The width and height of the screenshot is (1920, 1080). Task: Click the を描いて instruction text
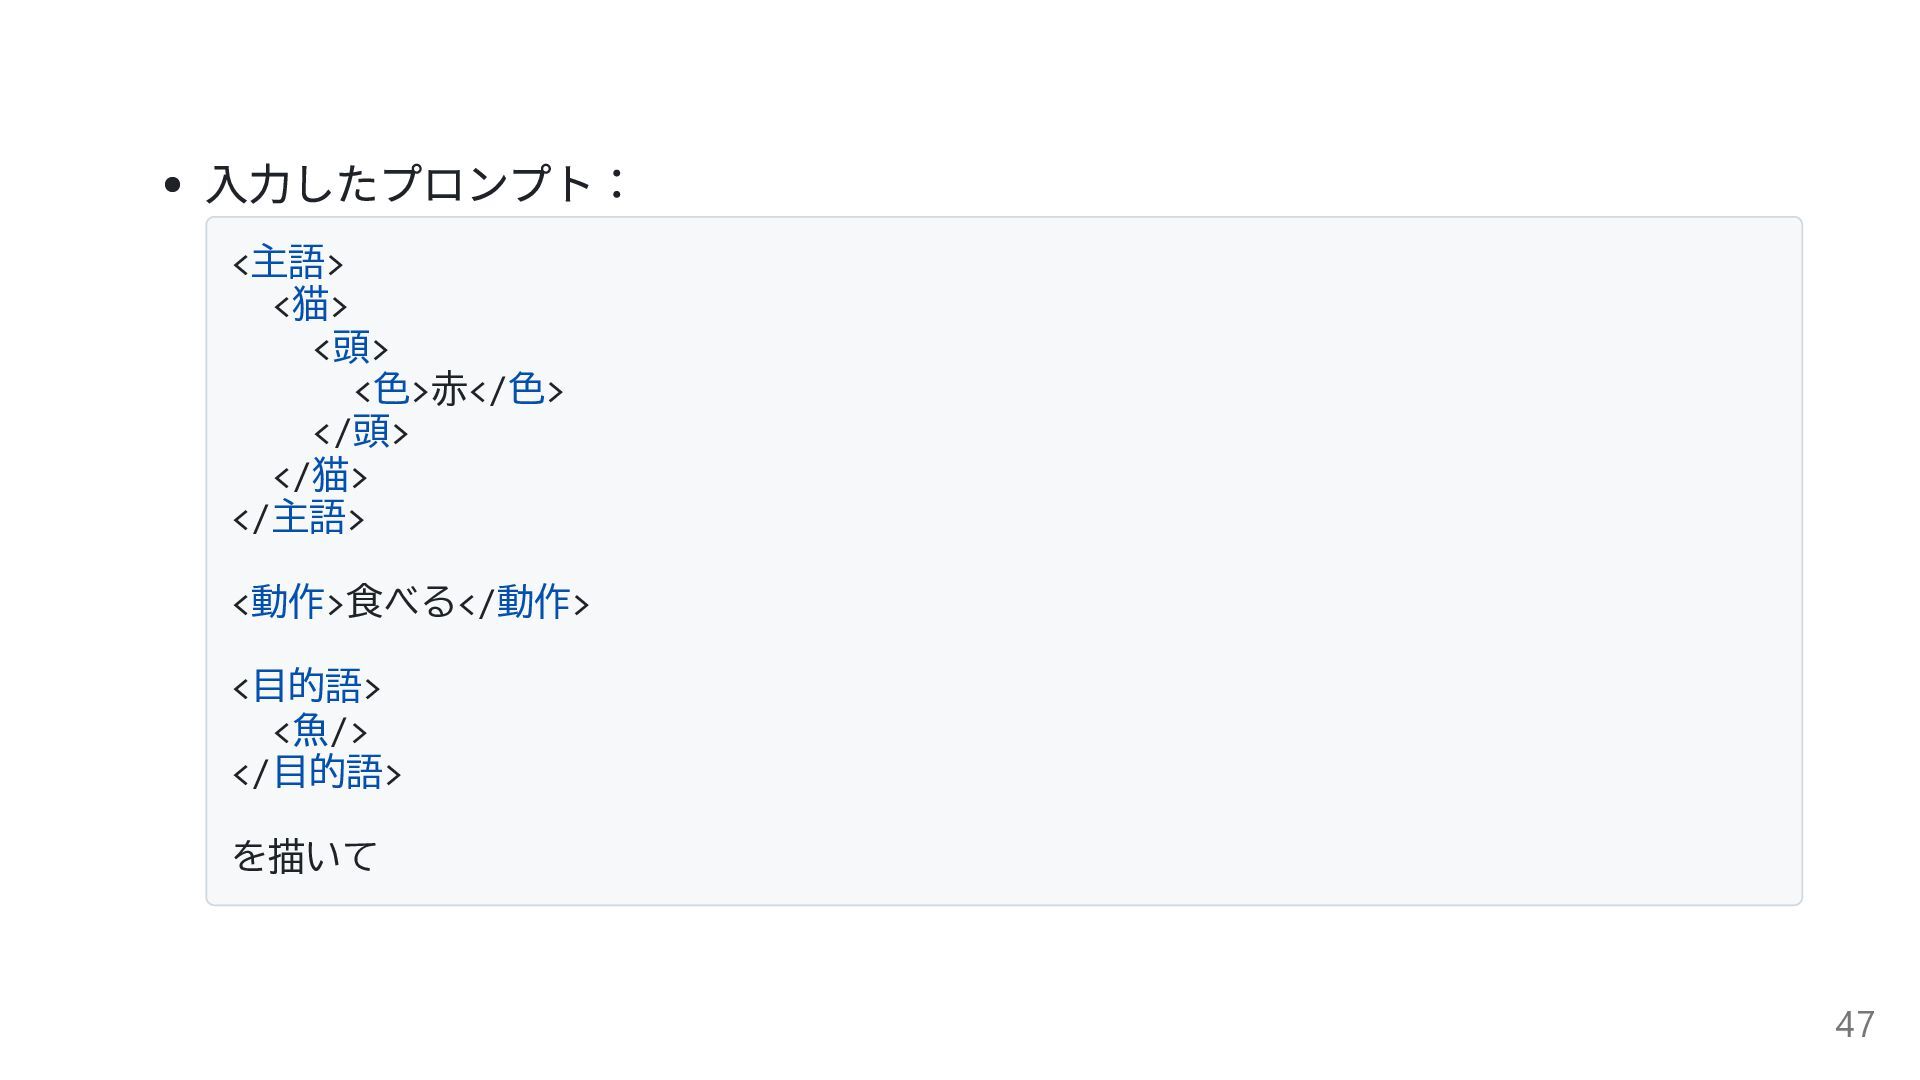304,856
